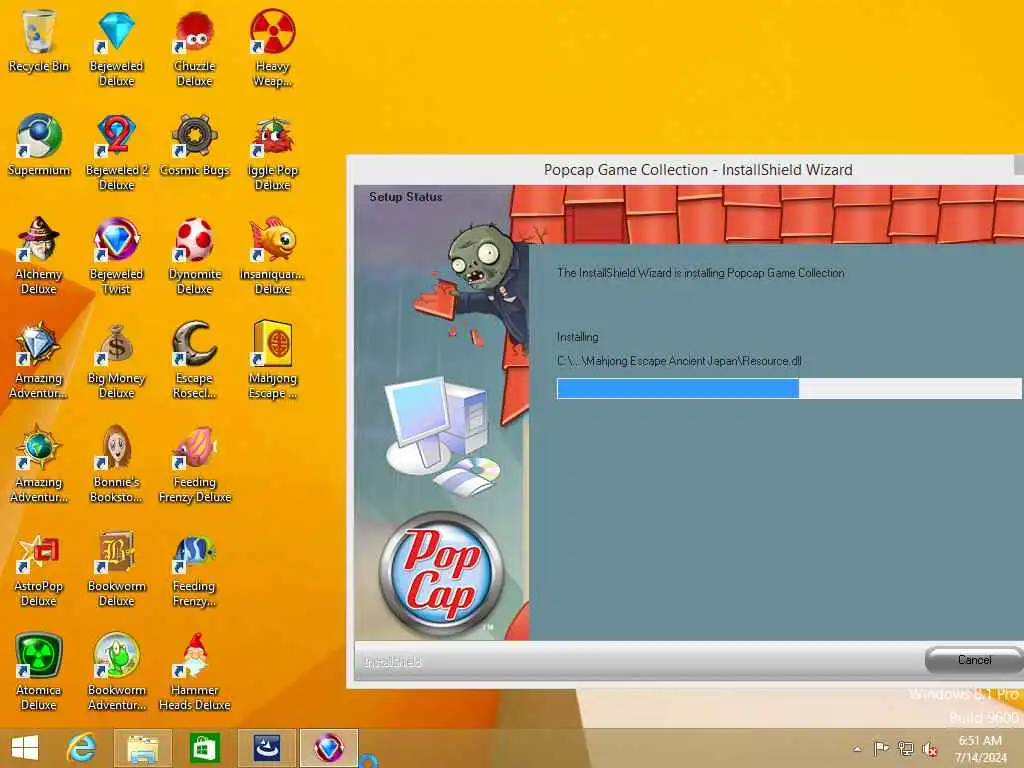Image resolution: width=1024 pixels, height=768 pixels.
Task: Click the Bejeweled Twist shortcut
Action: click(116, 255)
